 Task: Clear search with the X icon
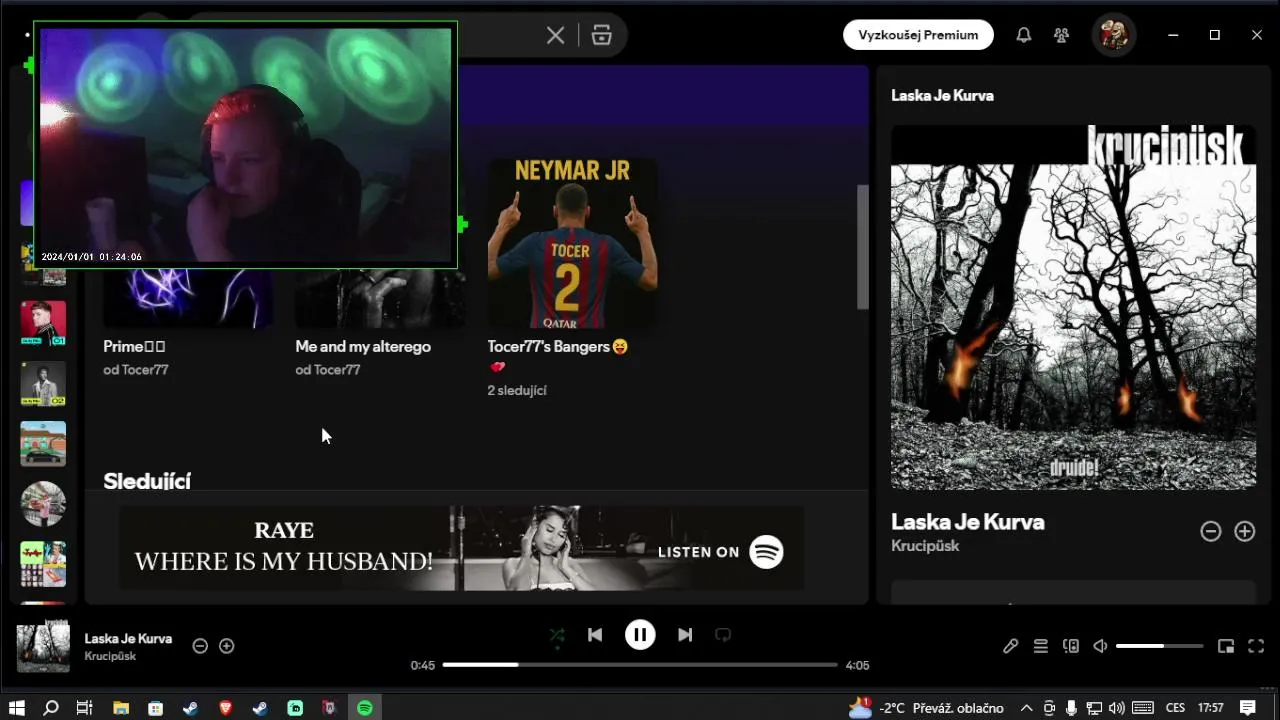point(556,35)
